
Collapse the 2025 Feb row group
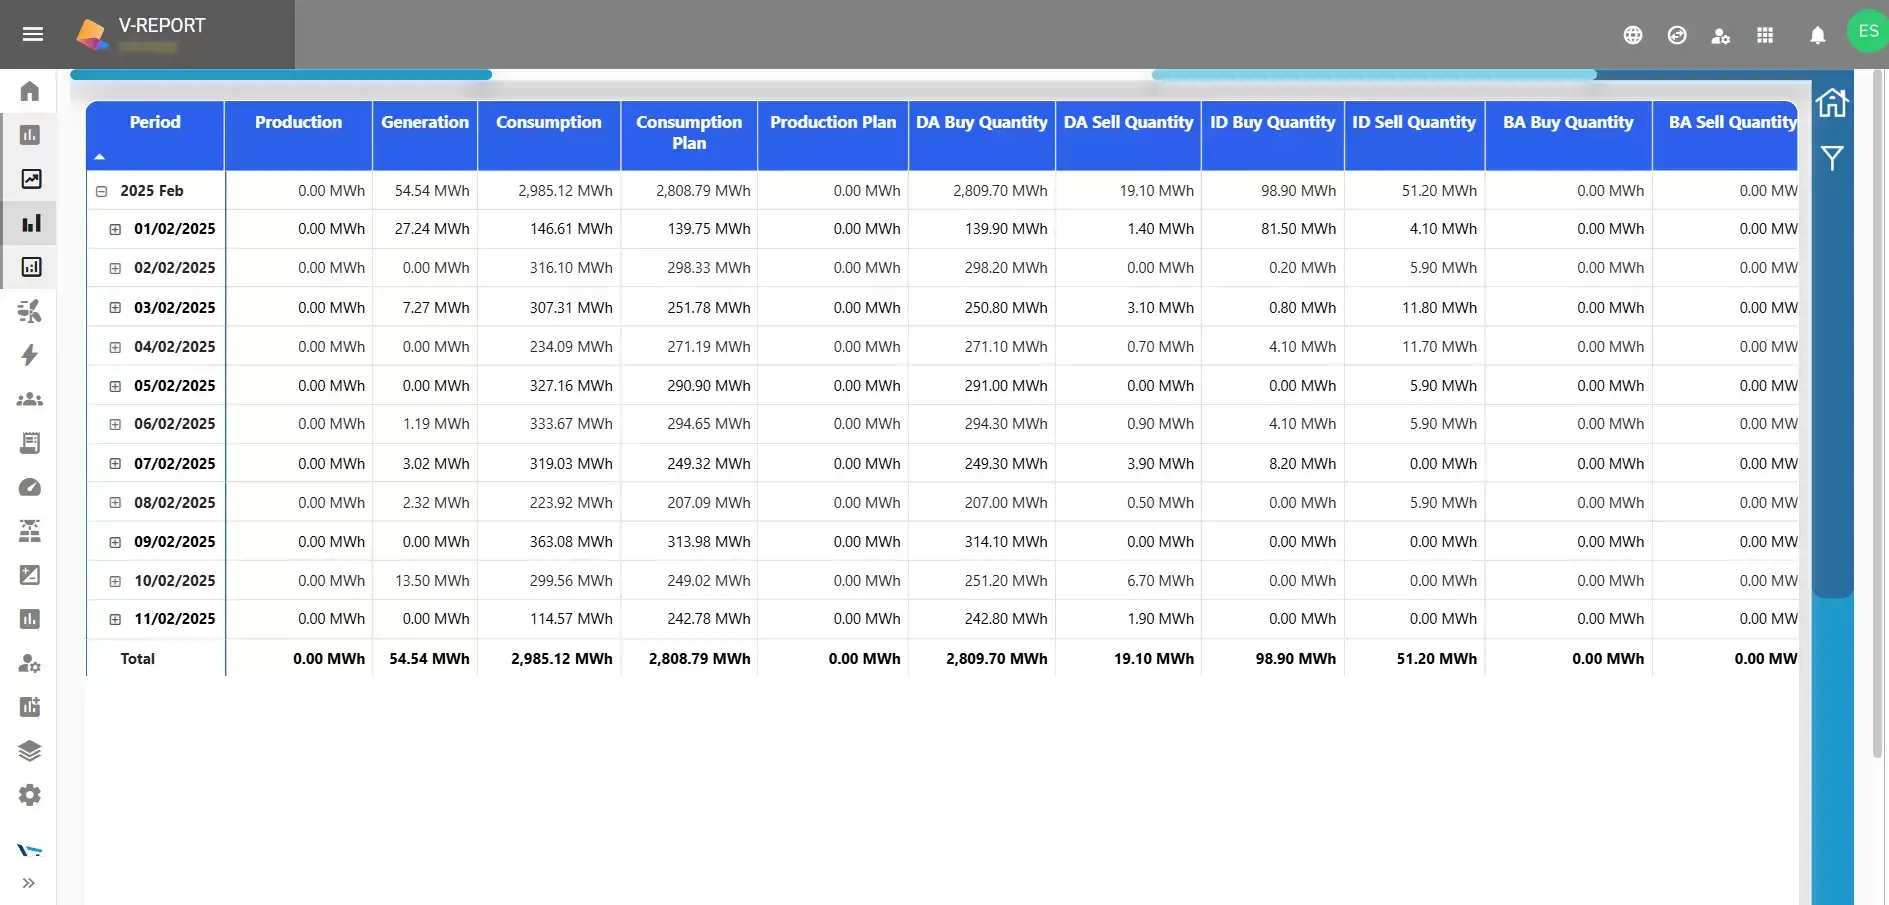click(101, 191)
